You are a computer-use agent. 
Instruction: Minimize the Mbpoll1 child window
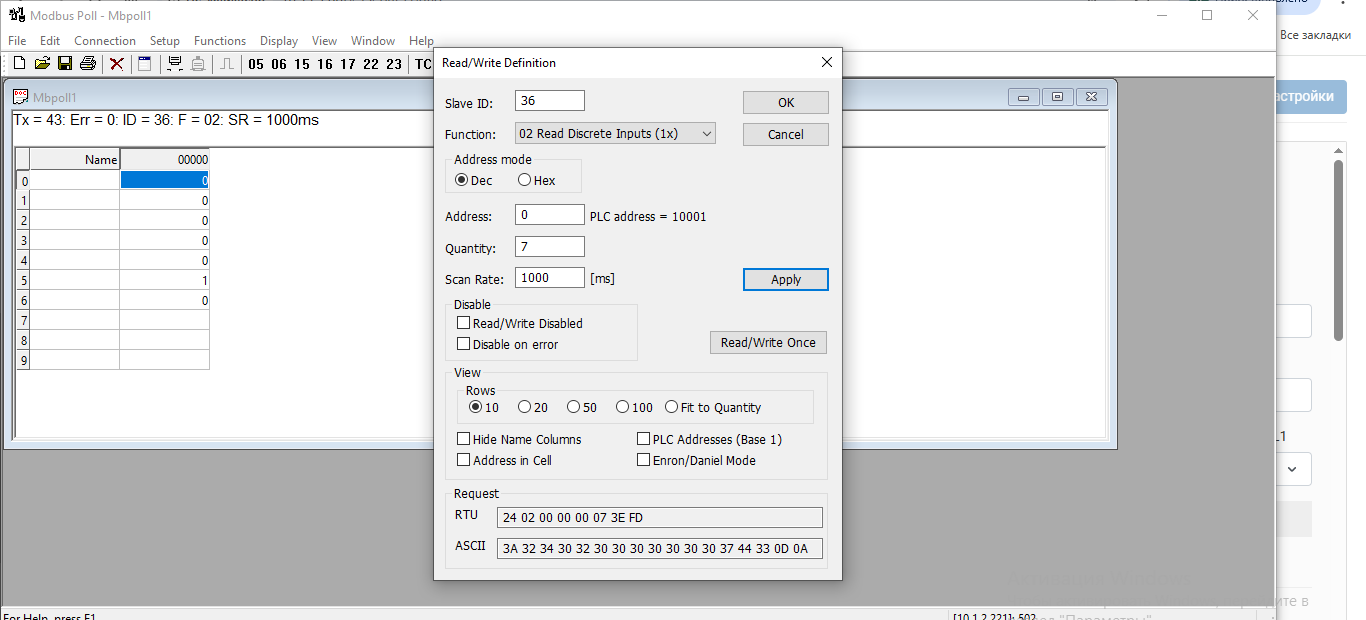point(1024,97)
